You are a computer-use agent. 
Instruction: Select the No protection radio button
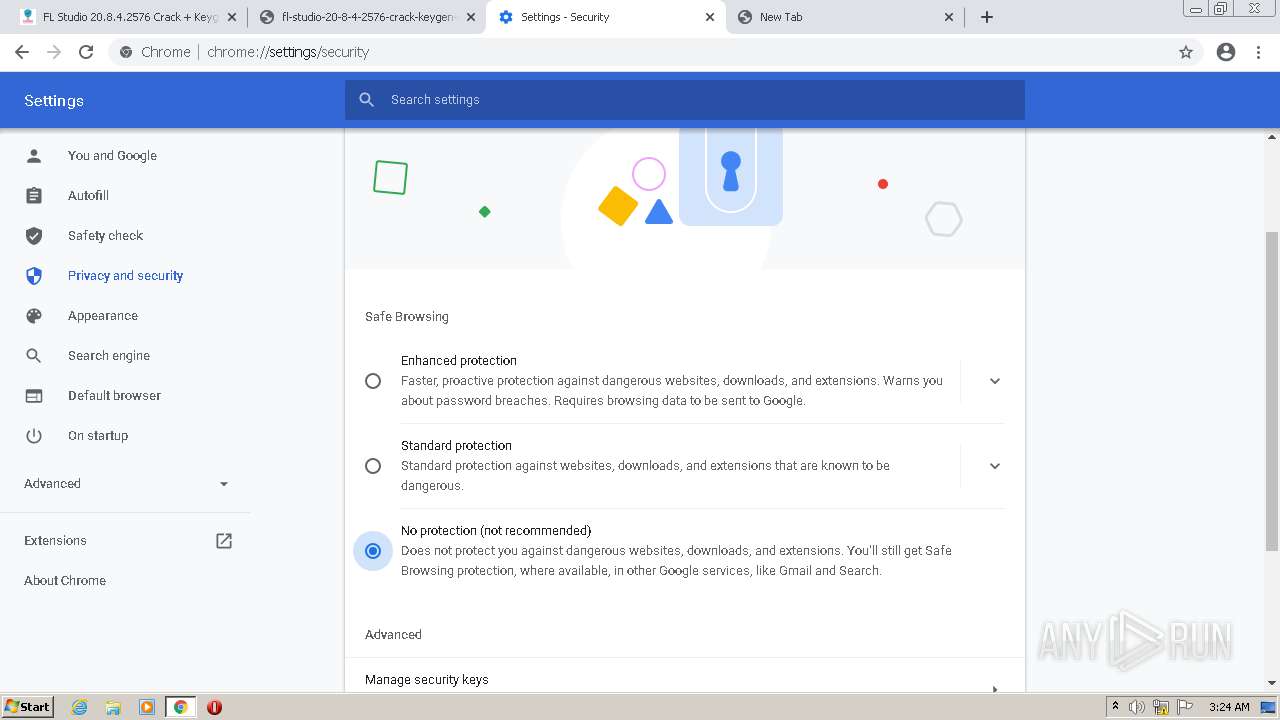coord(373,551)
